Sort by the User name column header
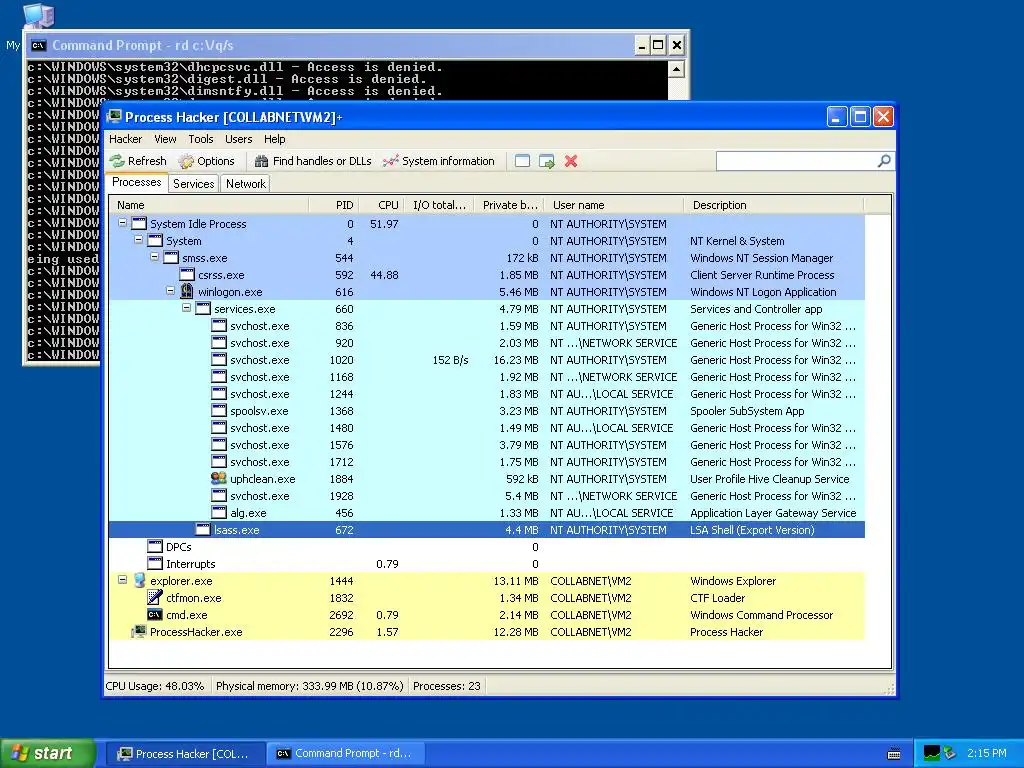 tap(614, 205)
